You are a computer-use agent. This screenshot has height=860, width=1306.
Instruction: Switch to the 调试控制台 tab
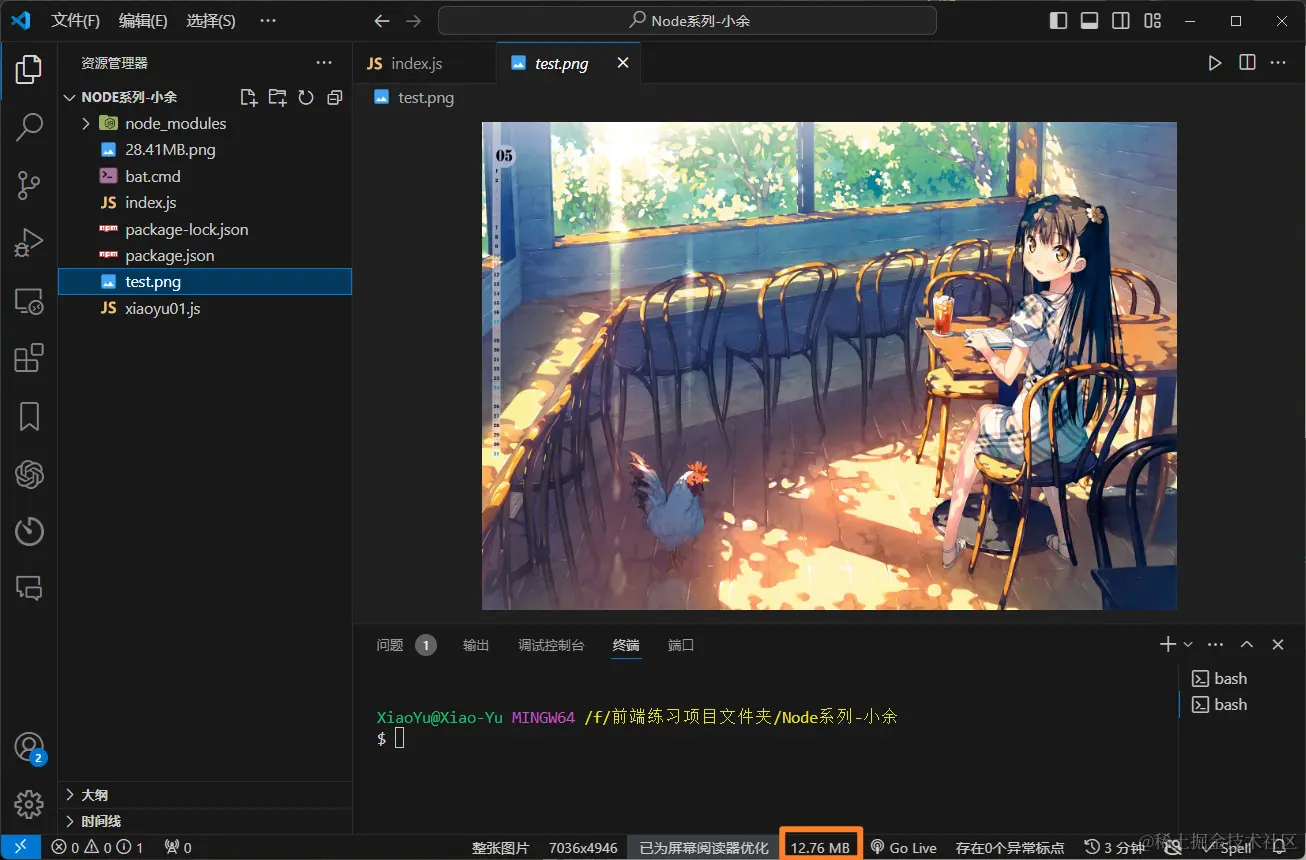pos(551,645)
